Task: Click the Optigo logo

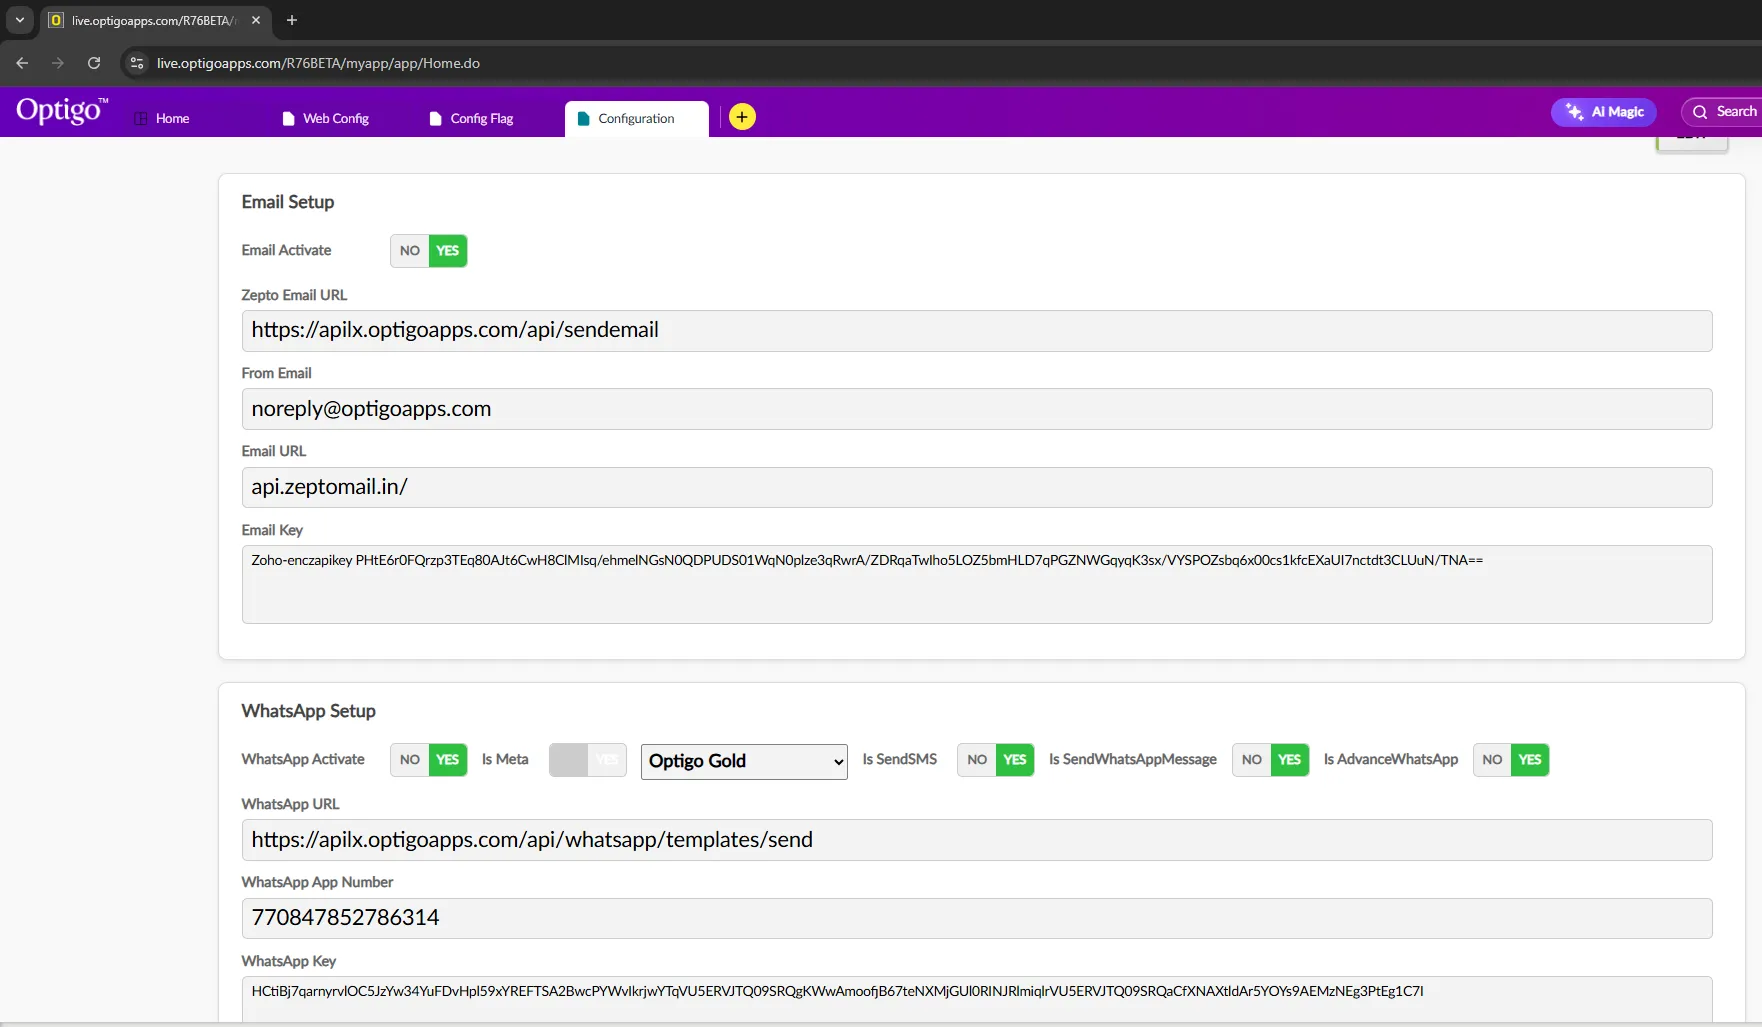Action: [x=61, y=111]
